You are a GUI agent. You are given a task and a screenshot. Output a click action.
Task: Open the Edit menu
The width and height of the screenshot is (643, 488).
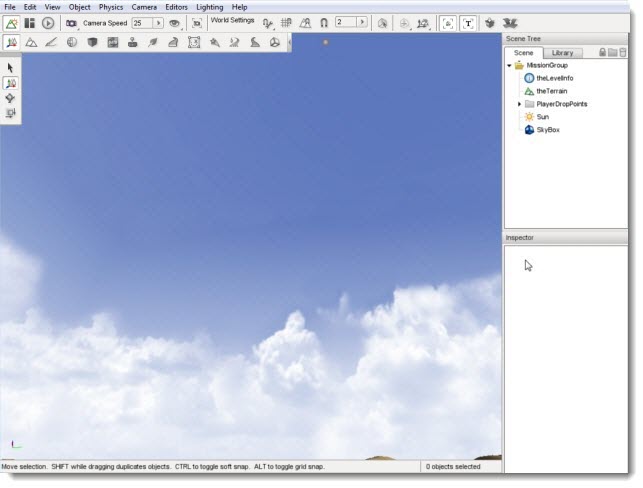click(x=30, y=7)
